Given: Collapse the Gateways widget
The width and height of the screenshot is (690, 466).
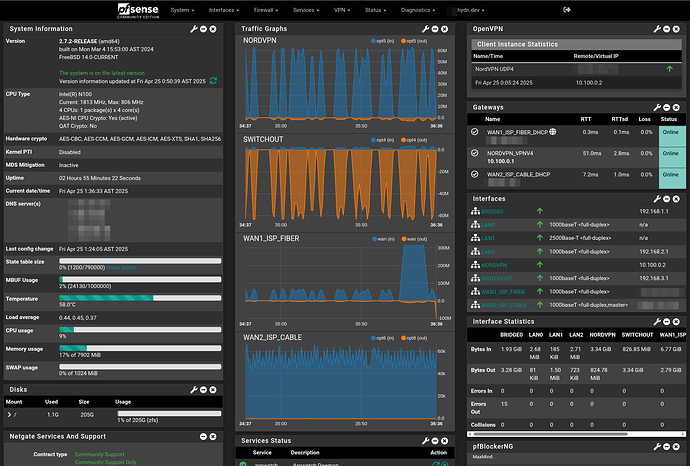Looking at the screenshot, I should (667, 107).
